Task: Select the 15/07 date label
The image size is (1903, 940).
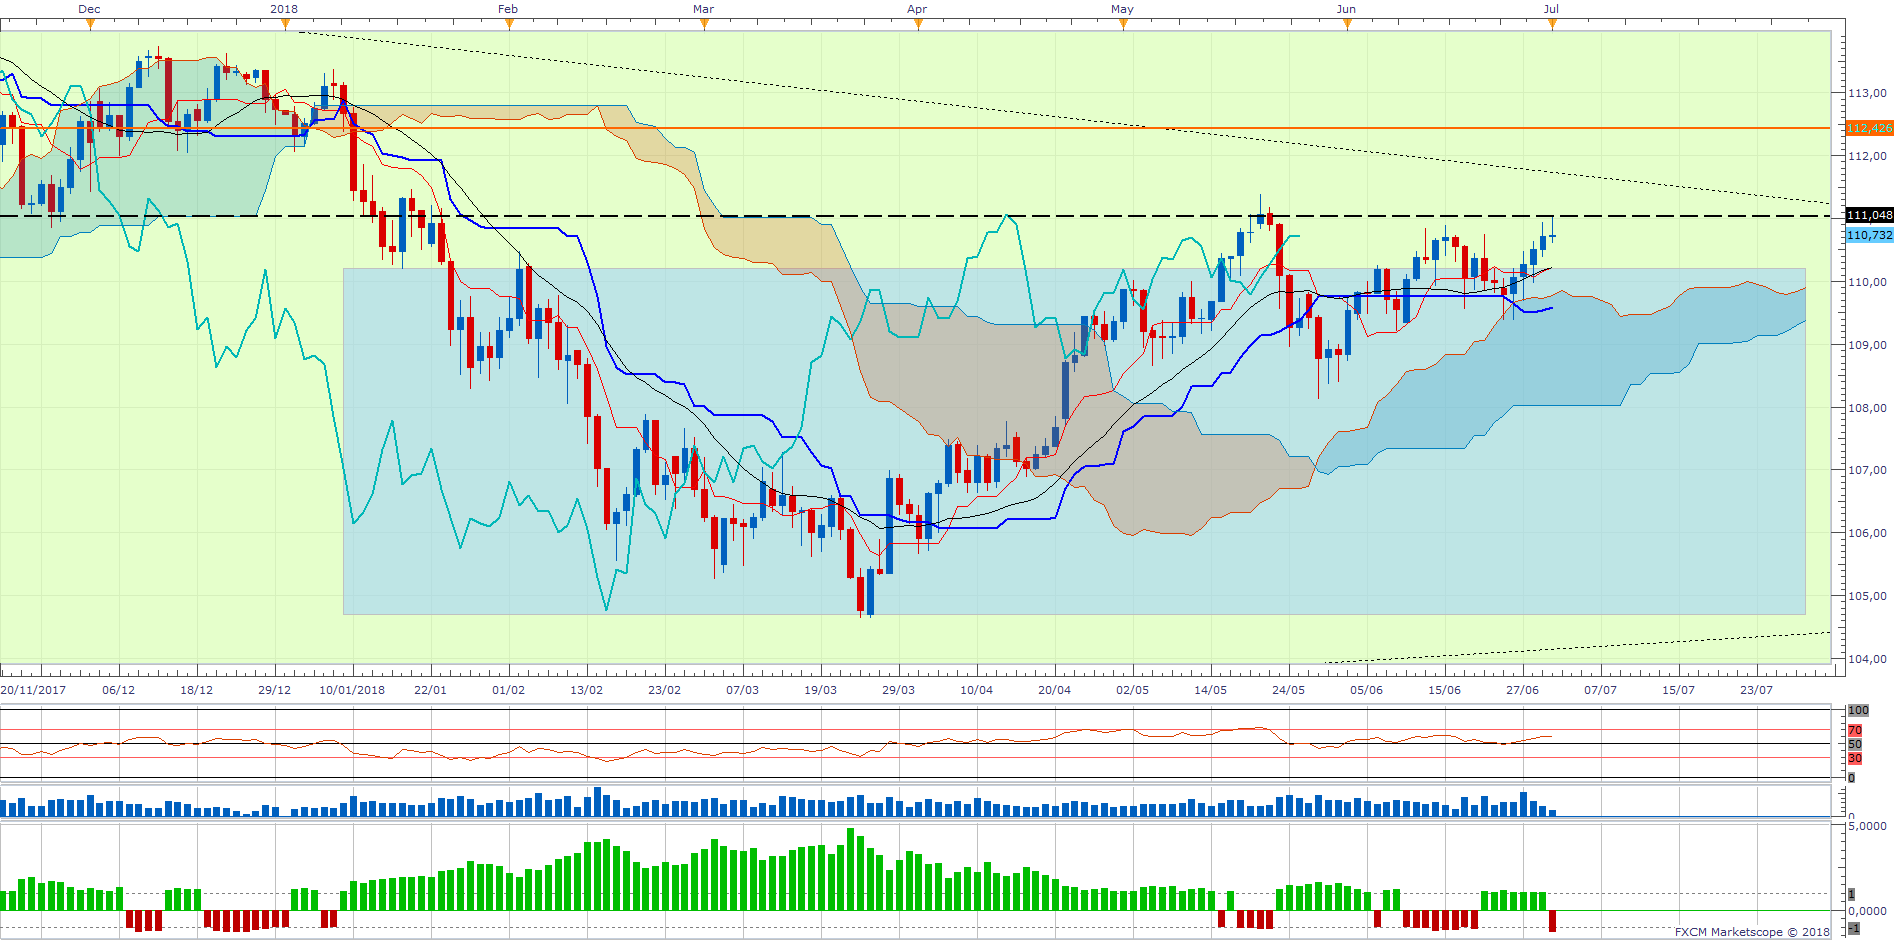Action: click(x=1678, y=690)
